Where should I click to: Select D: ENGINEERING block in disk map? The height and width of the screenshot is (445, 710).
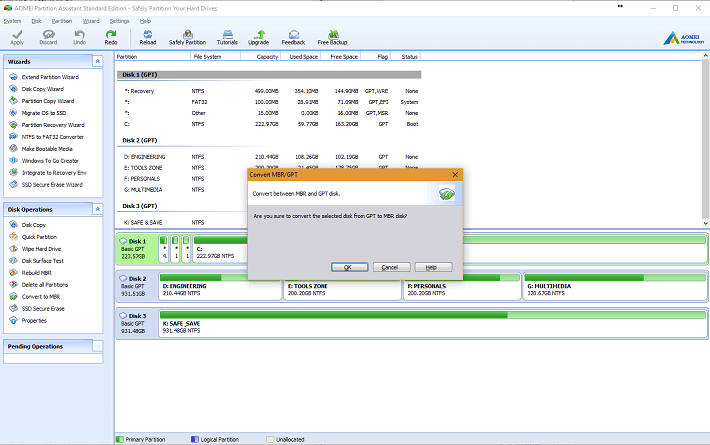pyautogui.click(x=220, y=286)
